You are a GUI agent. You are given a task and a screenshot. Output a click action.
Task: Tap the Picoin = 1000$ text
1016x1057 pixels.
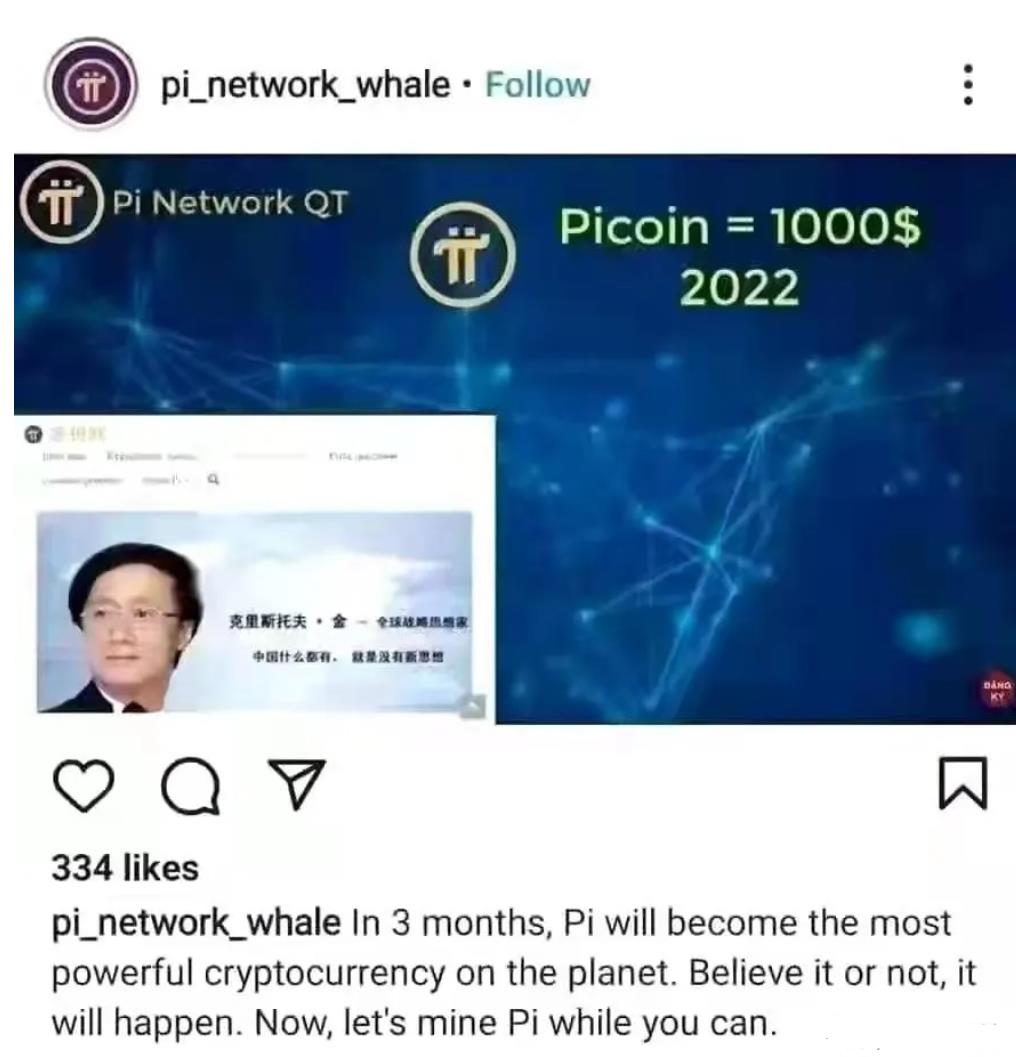740,226
